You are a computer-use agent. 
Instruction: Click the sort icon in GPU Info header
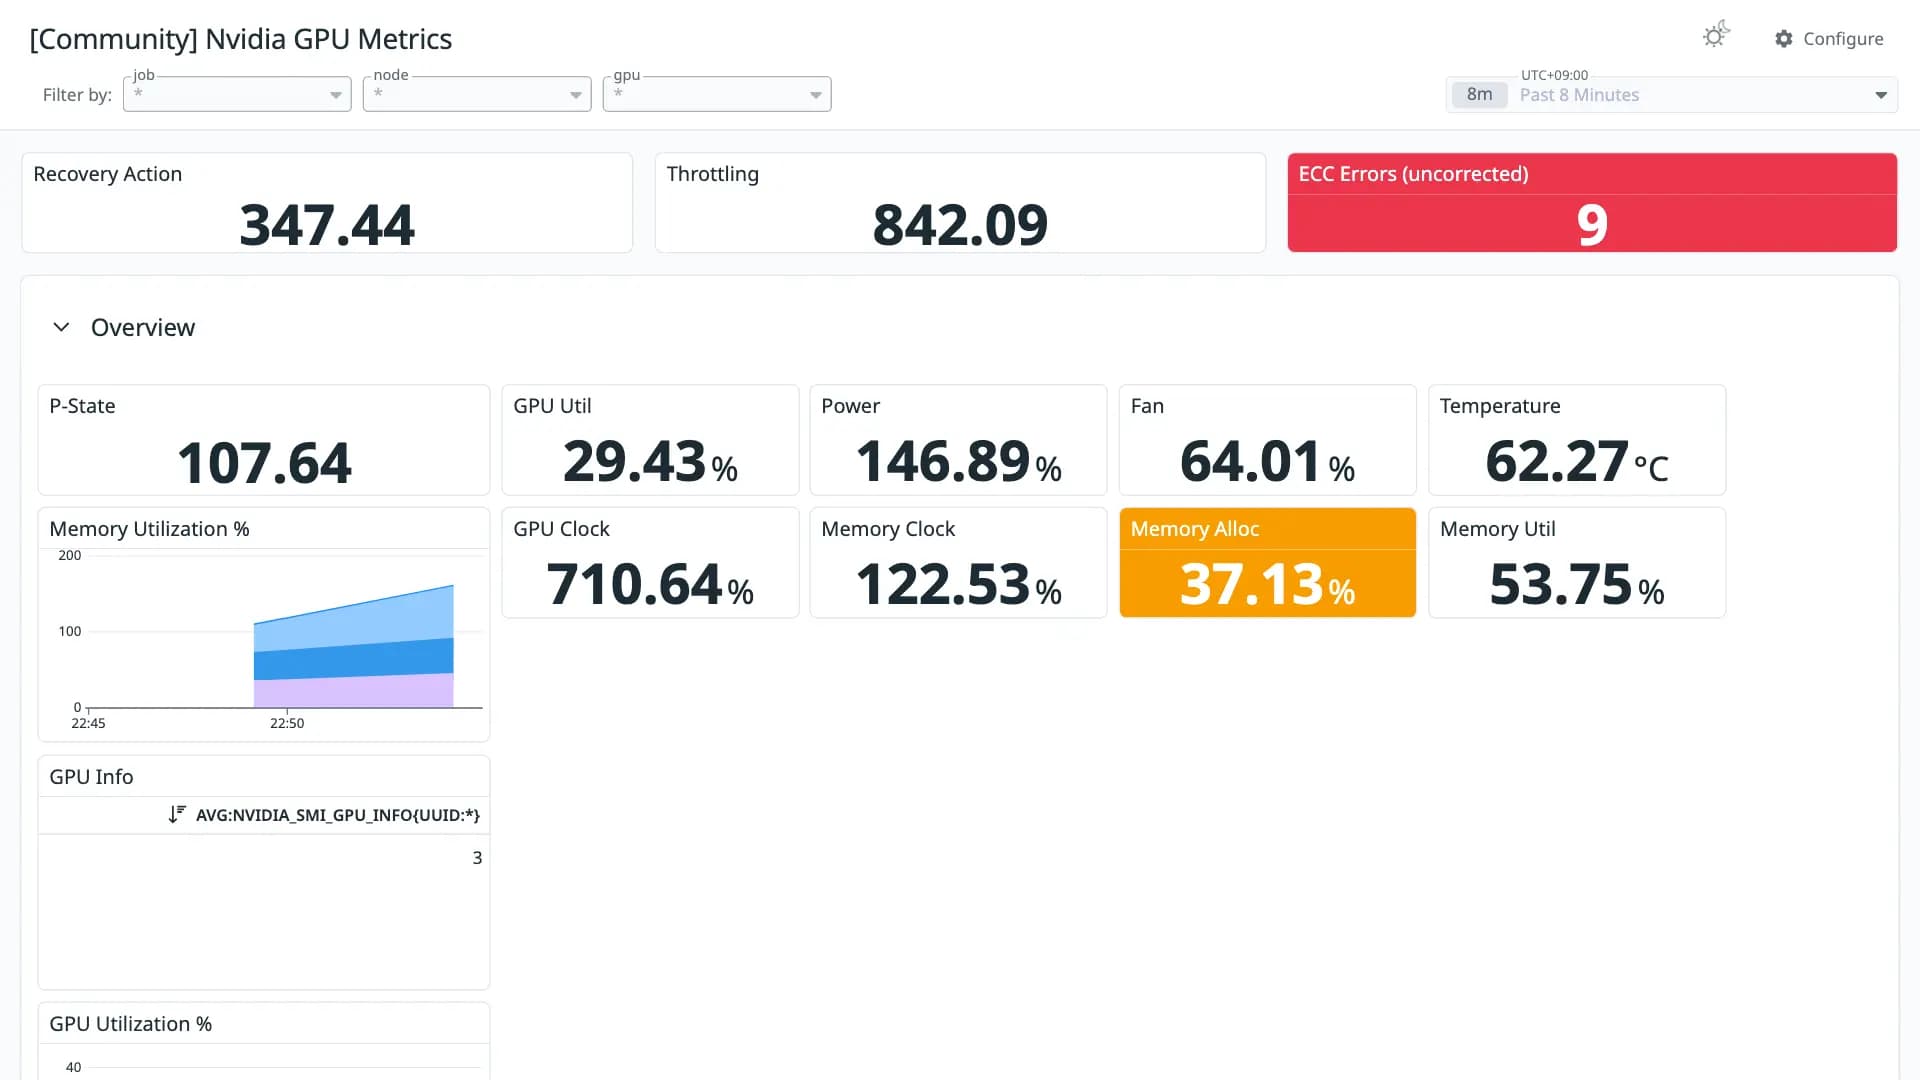tap(177, 815)
